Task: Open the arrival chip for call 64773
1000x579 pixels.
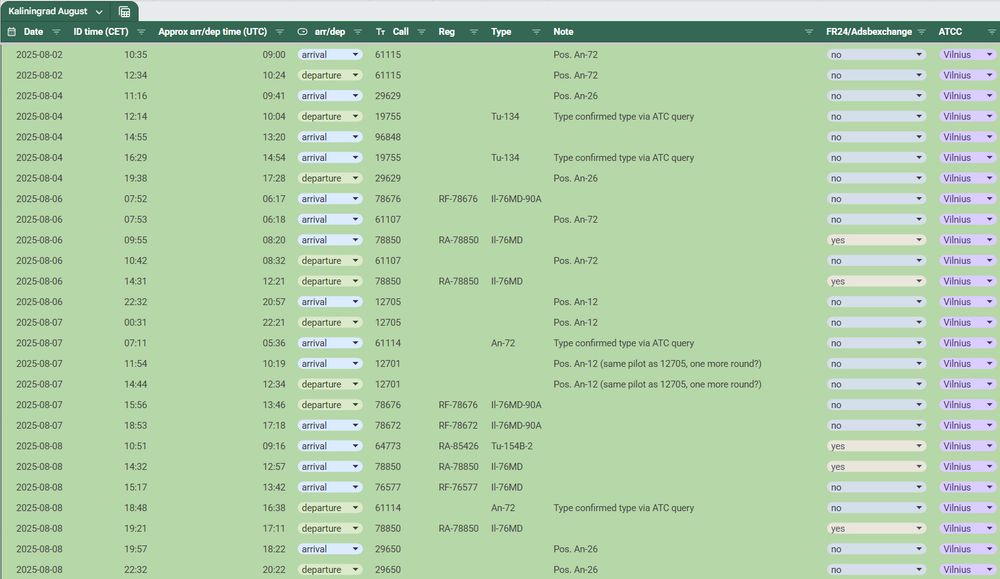Action: 330,446
